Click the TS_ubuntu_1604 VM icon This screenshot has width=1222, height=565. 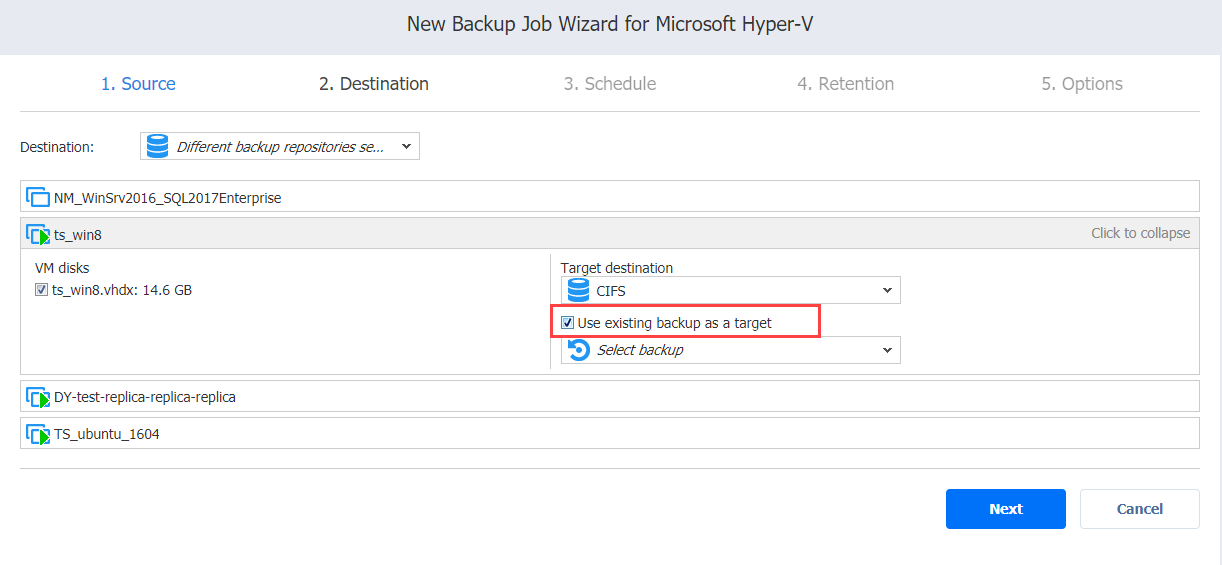pos(38,434)
